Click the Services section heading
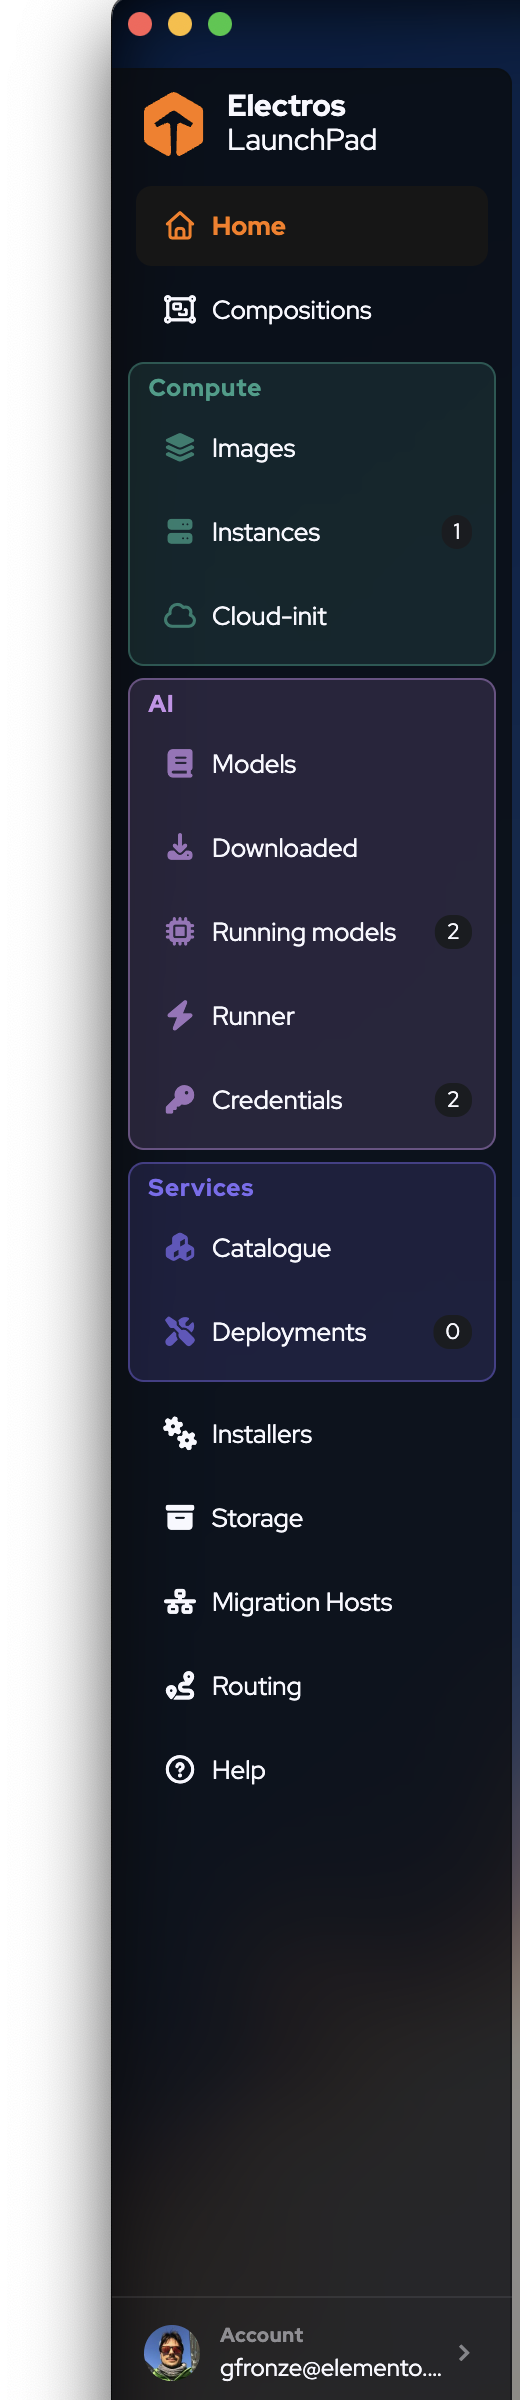This screenshot has height=2400, width=520. (201, 1188)
